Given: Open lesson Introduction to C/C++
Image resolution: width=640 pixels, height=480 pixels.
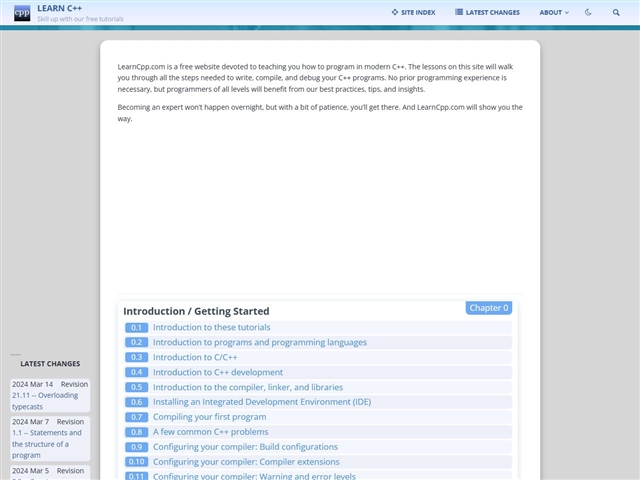Looking at the screenshot, I should click(195, 357).
